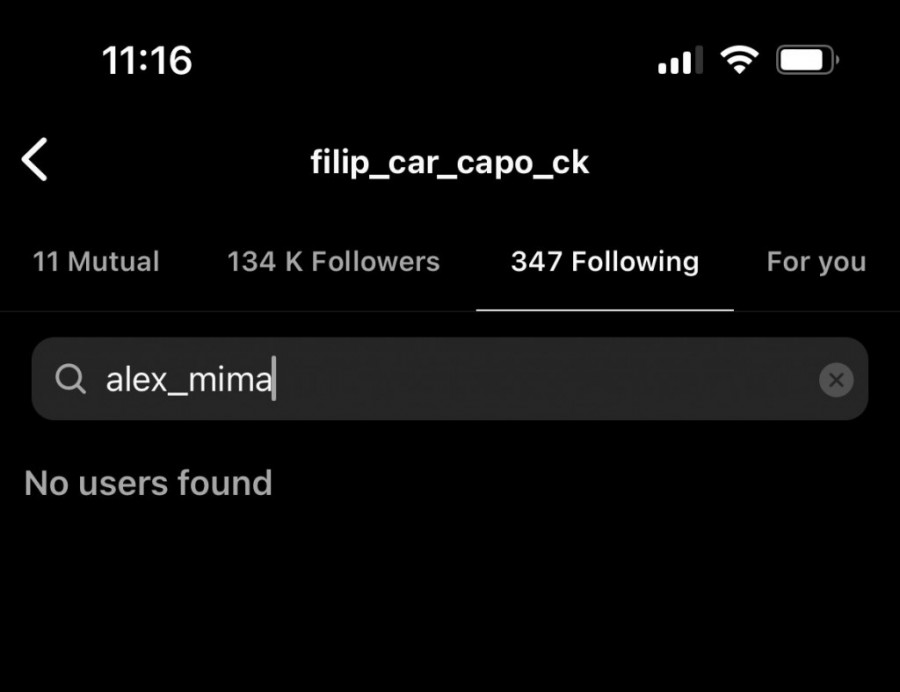Viewport: 900px width, 692px height.
Task: Go back using the left chevron arrow
Action: point(34,160)
